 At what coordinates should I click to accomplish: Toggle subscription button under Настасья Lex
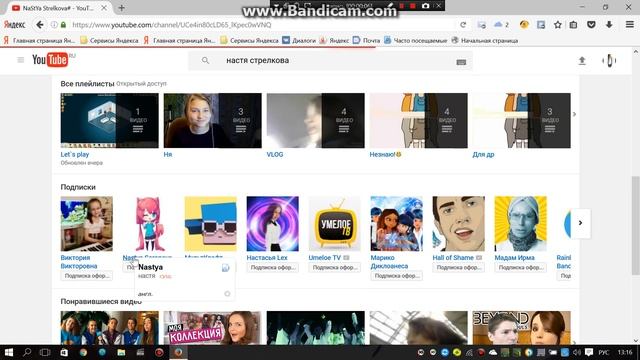[x=273, y=267]
